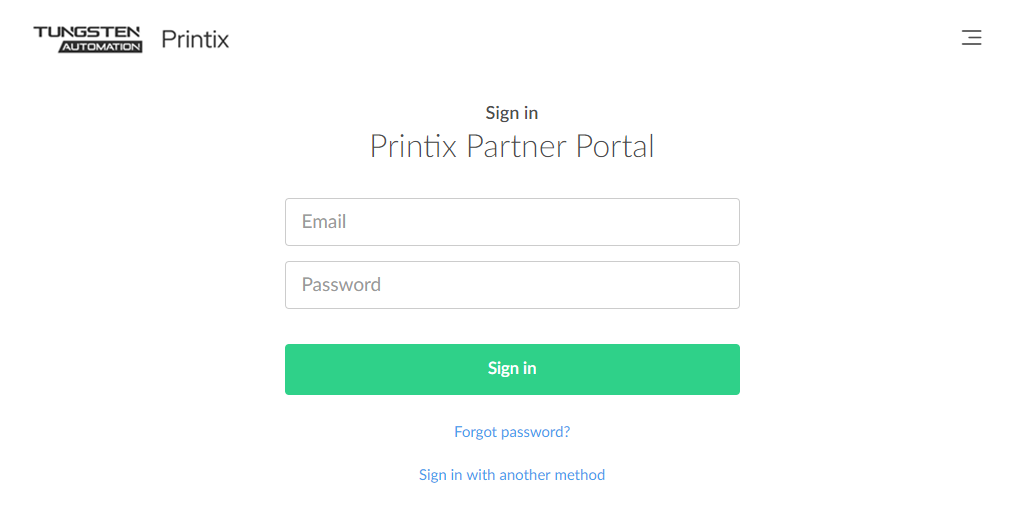Open the hamburger menu icon
The width and height of the screenshot is (1024, 507).
[x=971, y=39]
